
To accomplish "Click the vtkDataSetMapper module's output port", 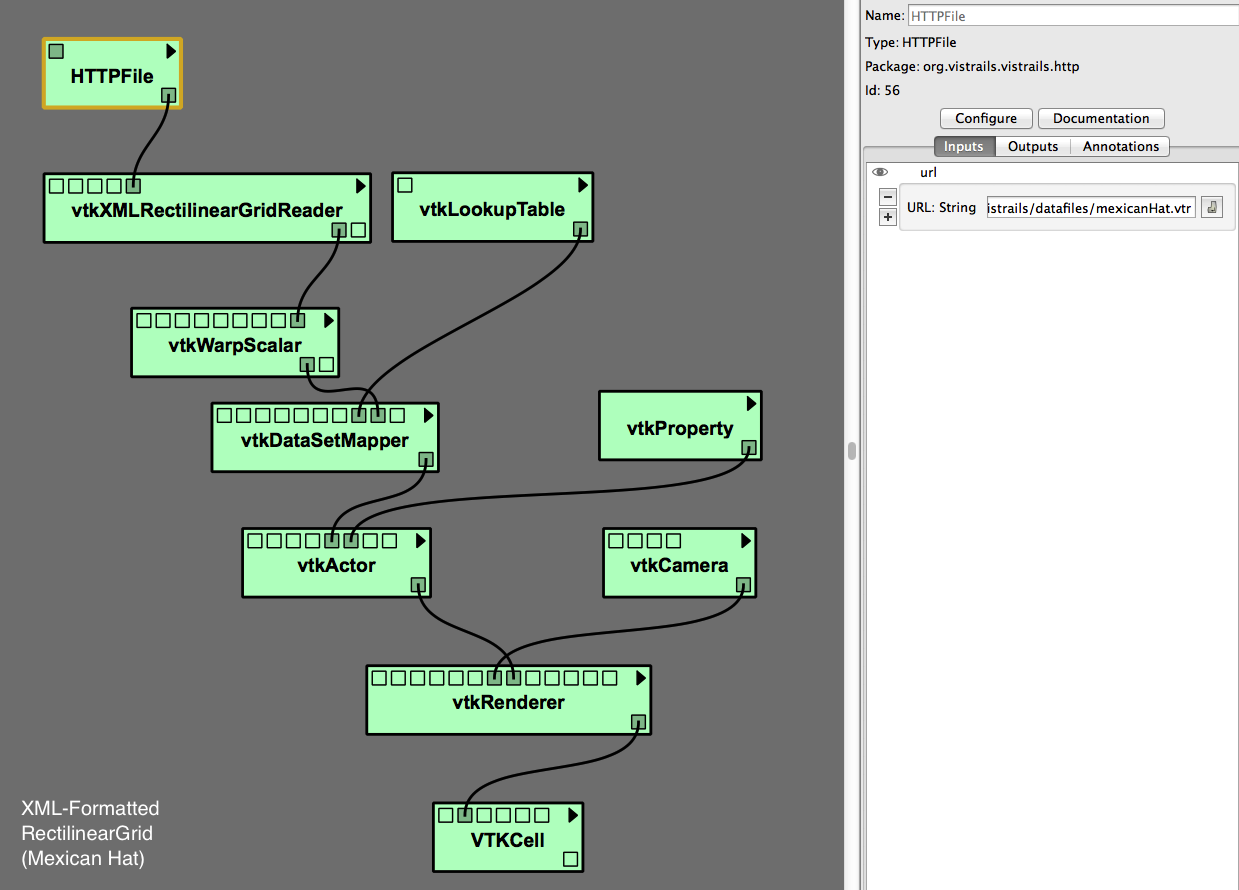I will 426,460.
